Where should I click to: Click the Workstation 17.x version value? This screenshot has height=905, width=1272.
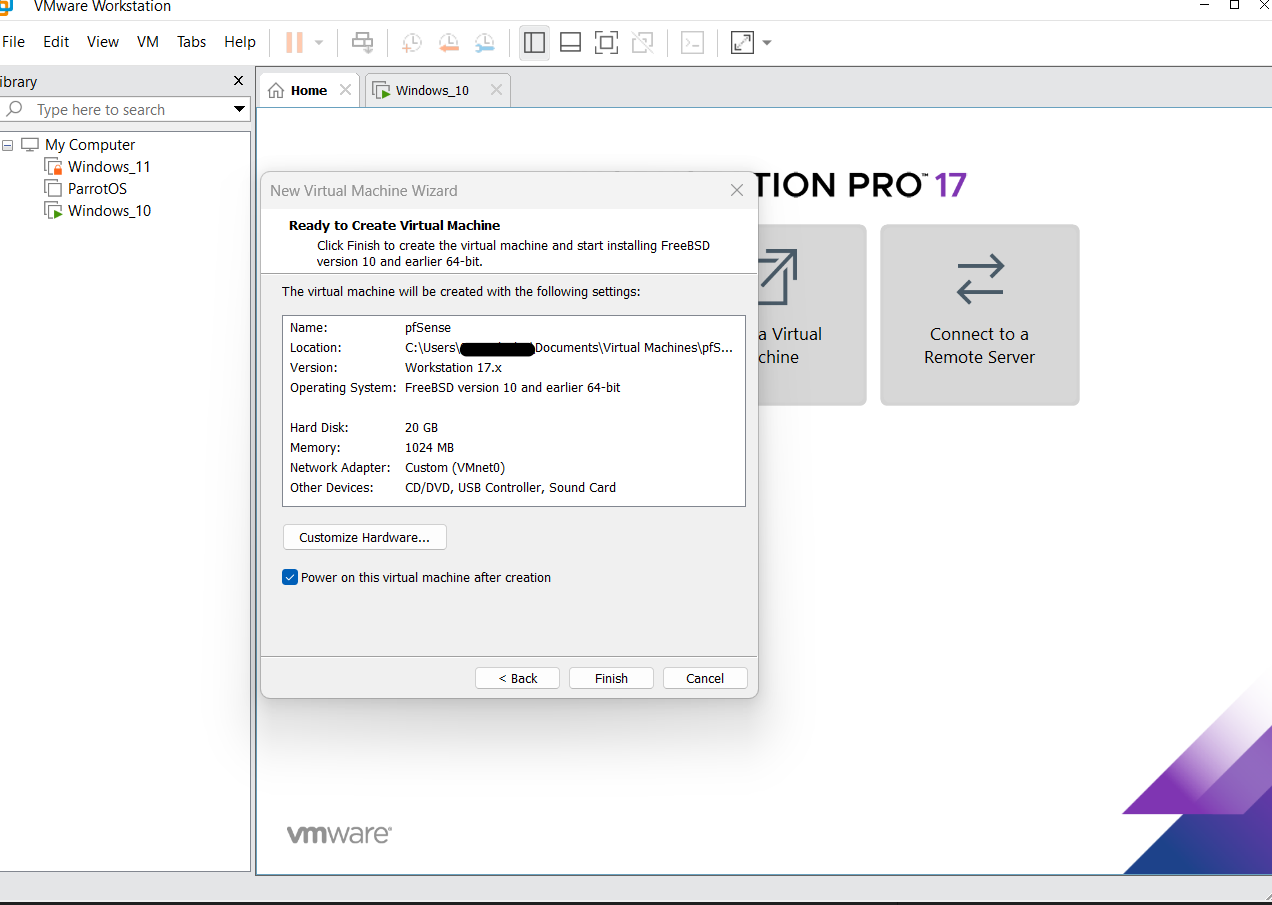click(453, 367)
